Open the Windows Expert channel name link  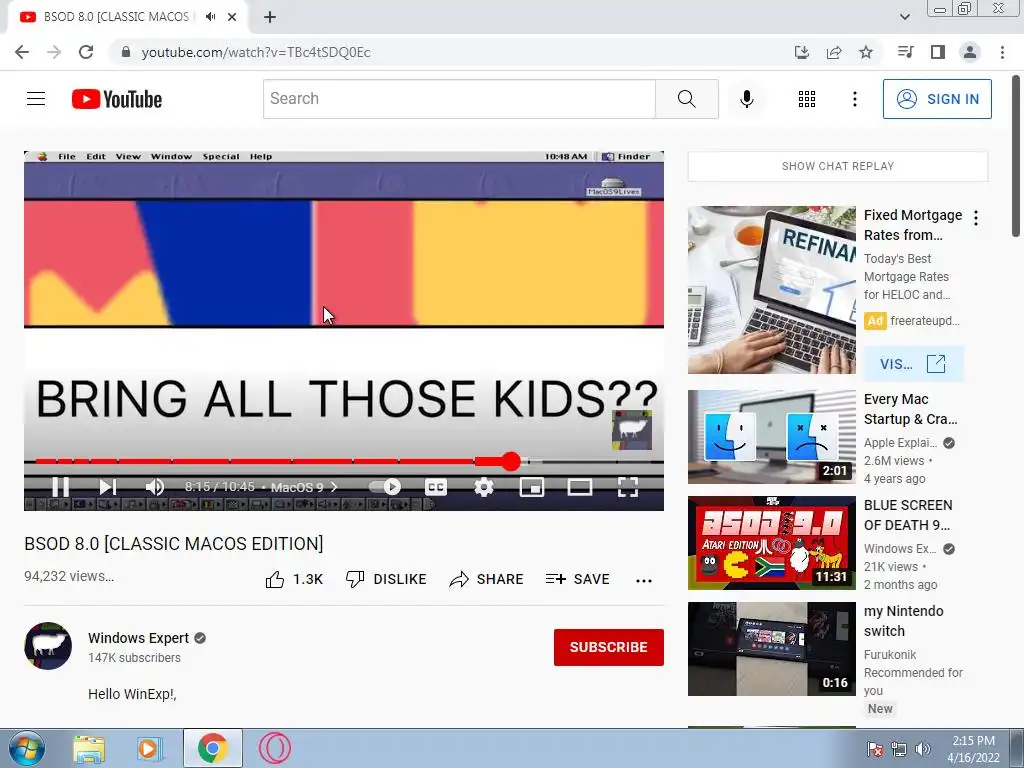point(138,638)
